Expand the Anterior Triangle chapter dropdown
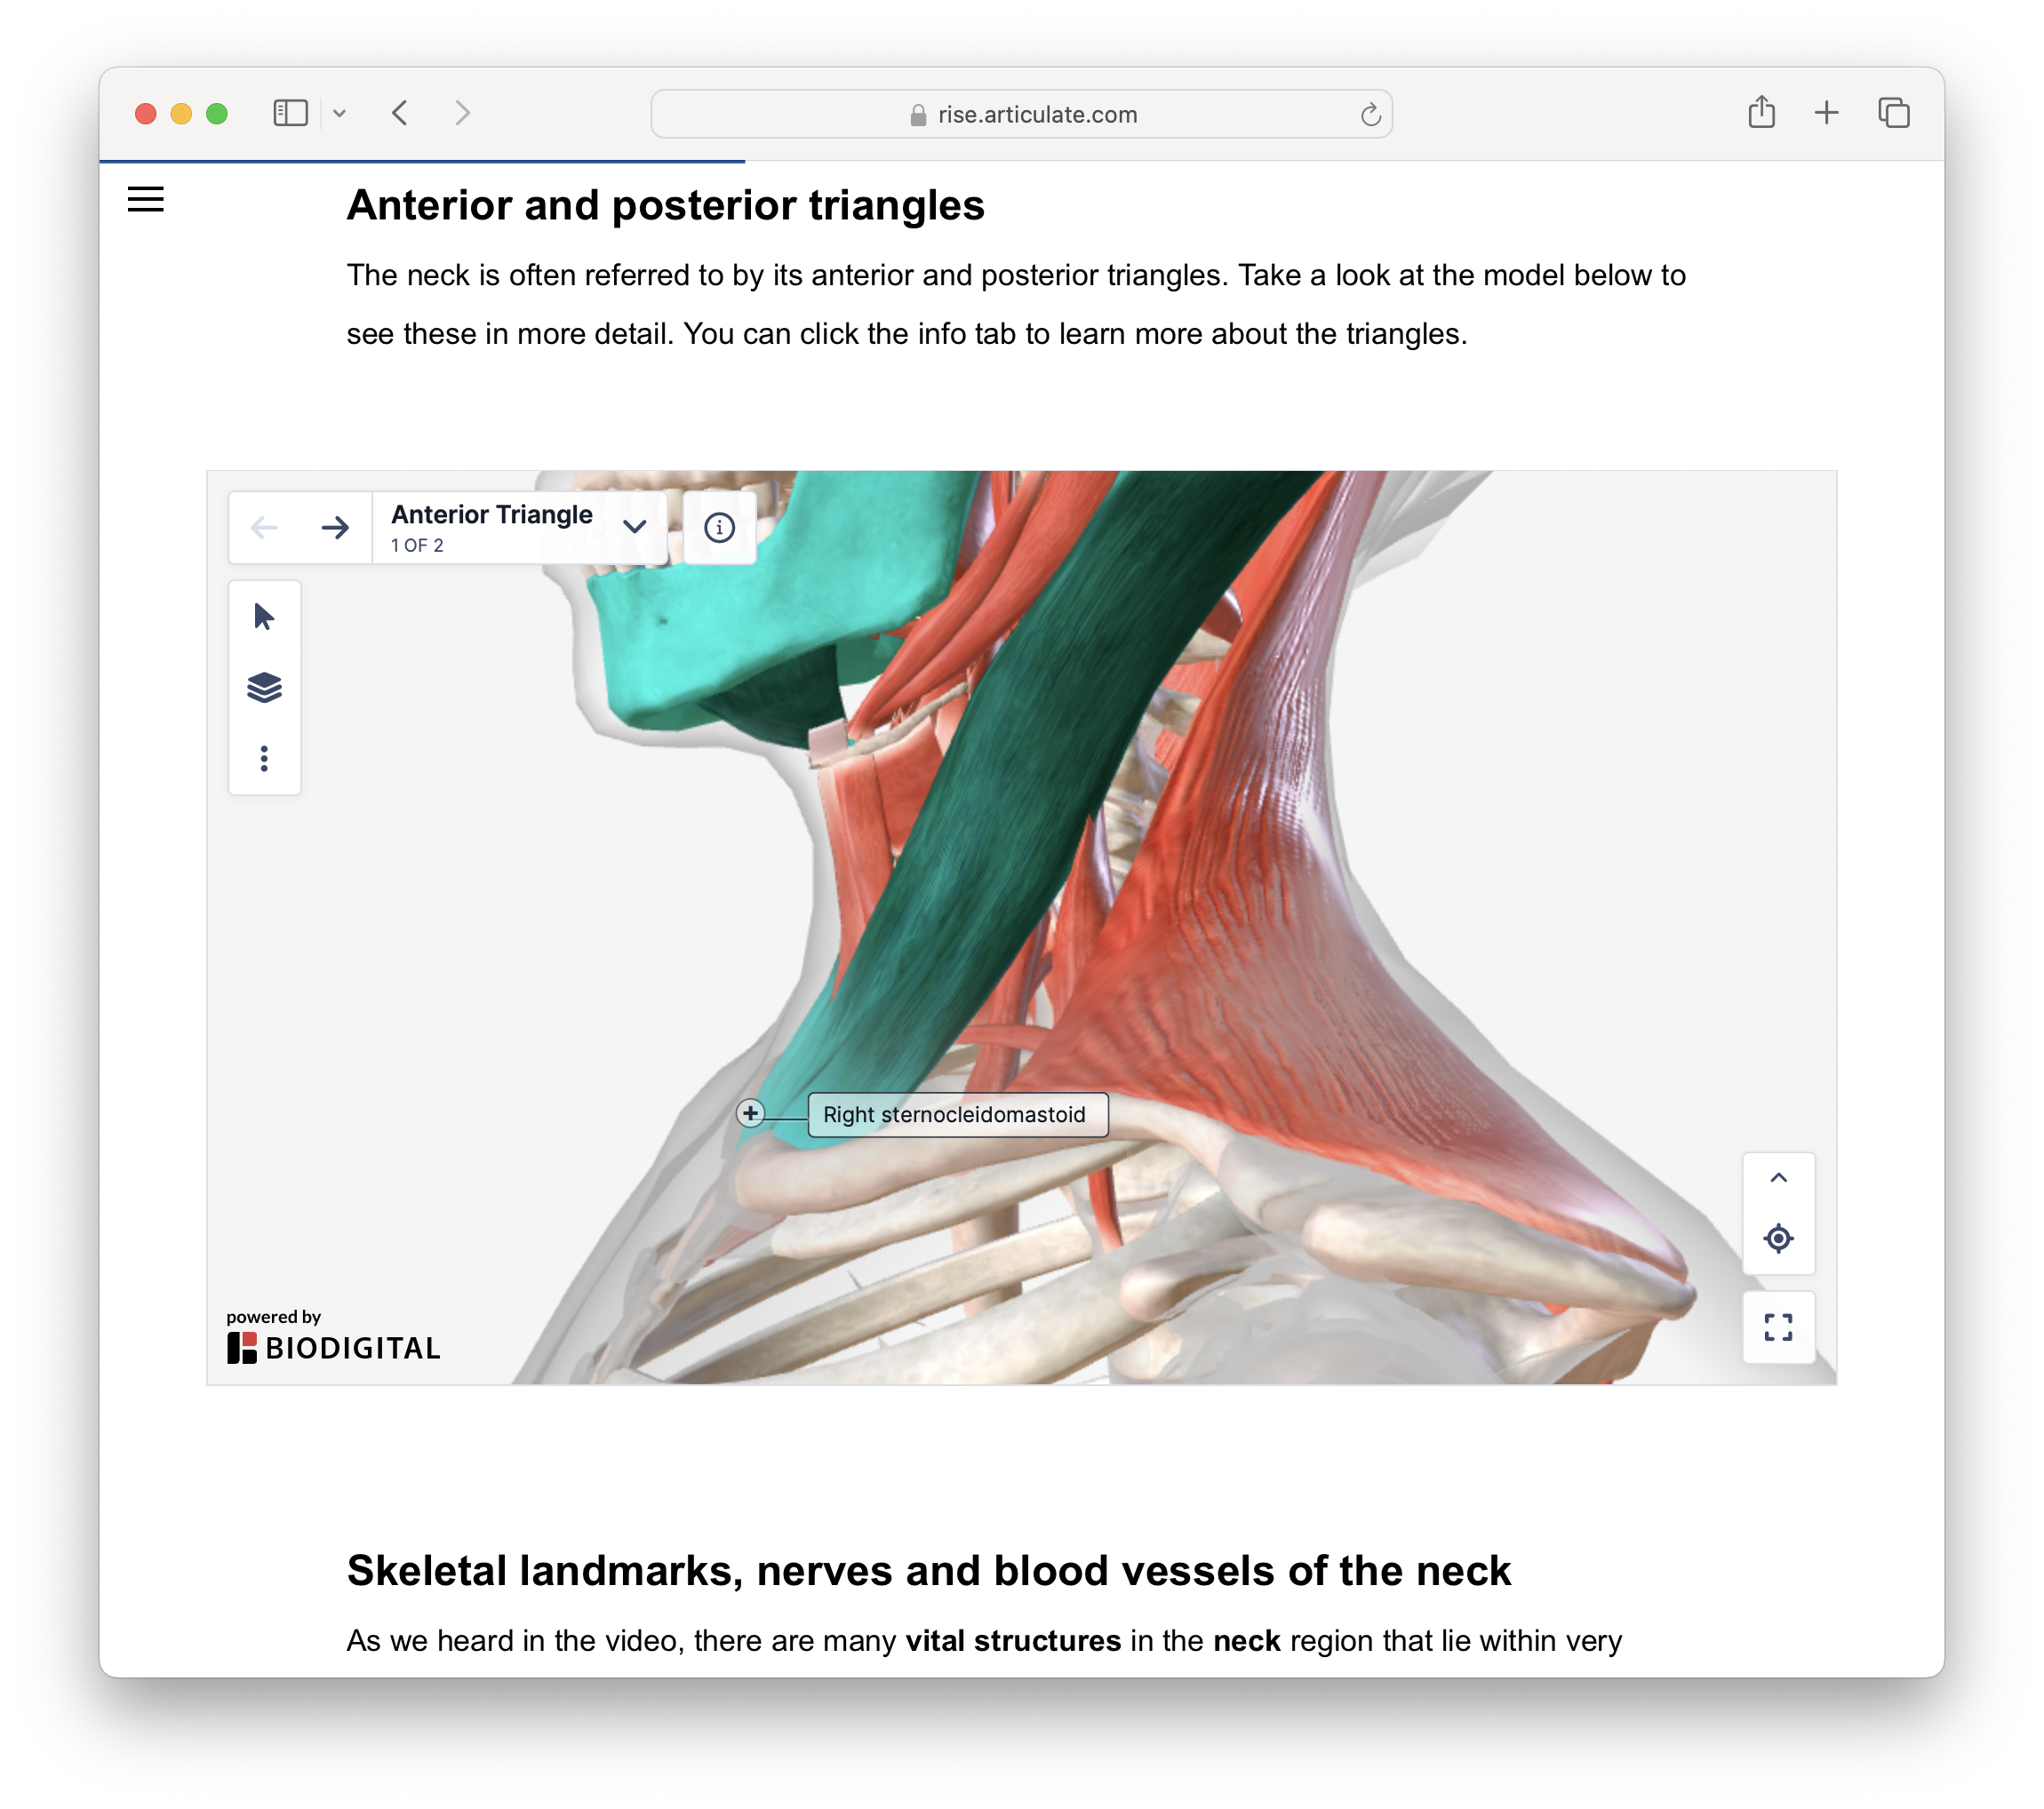The image size is (2044, 1809). click(634, 527)
